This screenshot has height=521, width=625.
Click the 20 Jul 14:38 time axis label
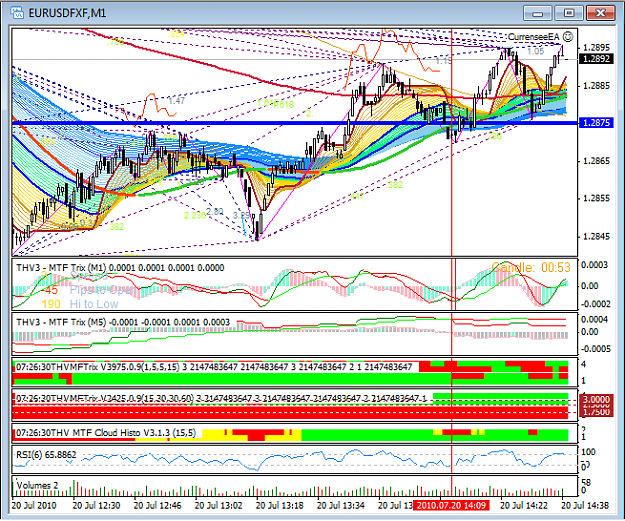click(585, 505)
